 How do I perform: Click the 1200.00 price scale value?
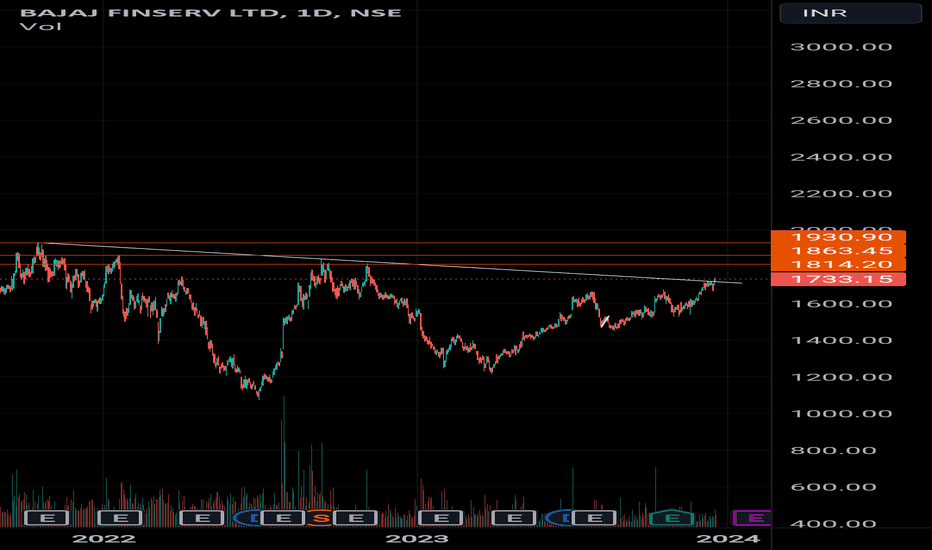click(x=841, y=378)
